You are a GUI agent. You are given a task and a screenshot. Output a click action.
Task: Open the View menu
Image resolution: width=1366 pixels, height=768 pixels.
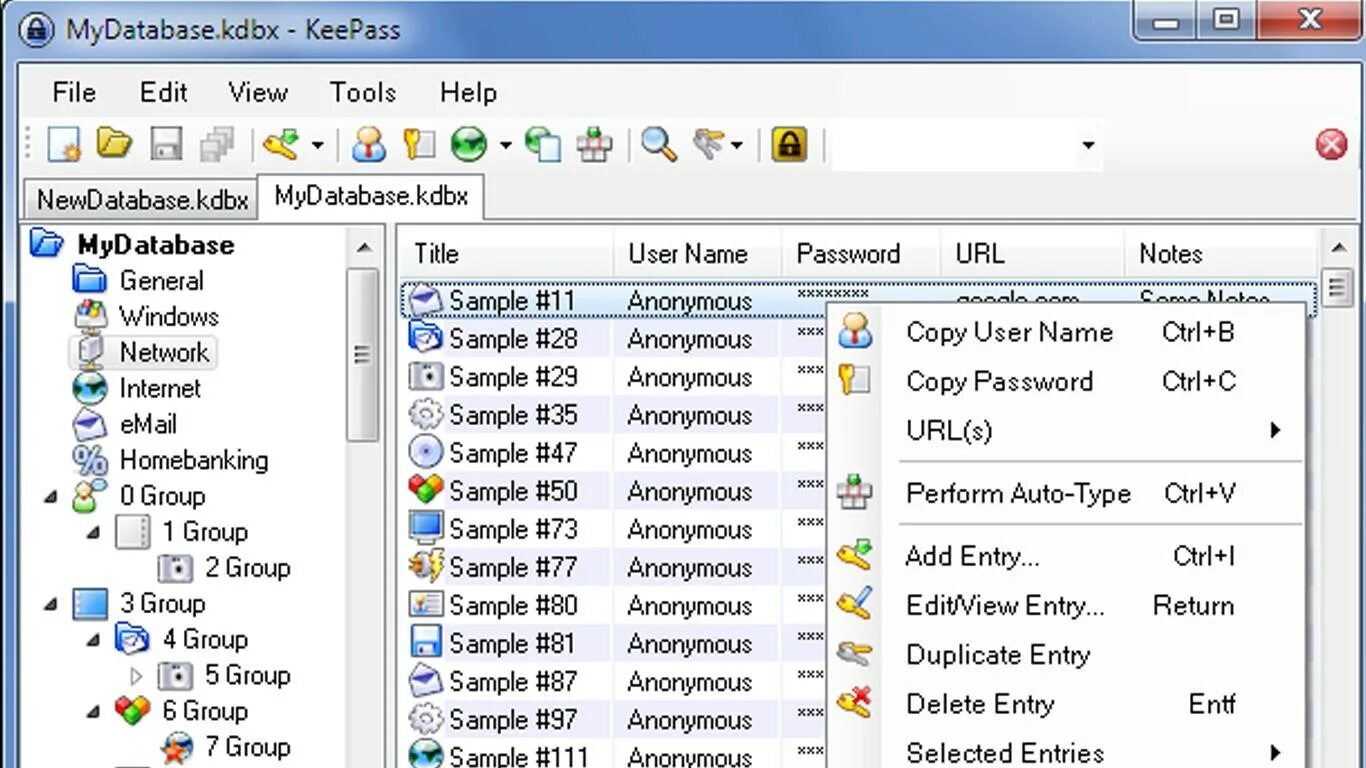coord(257,92)
